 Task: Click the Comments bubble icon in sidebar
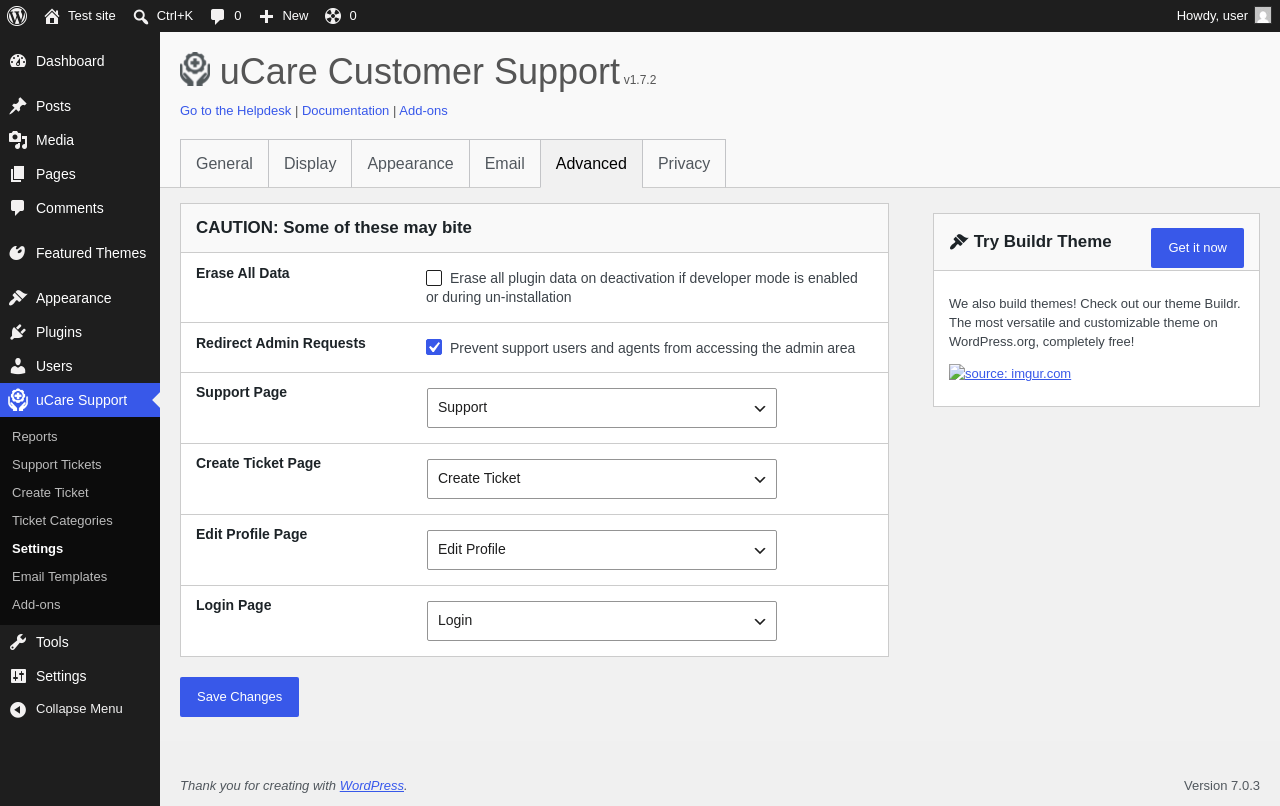pos(18,208)
